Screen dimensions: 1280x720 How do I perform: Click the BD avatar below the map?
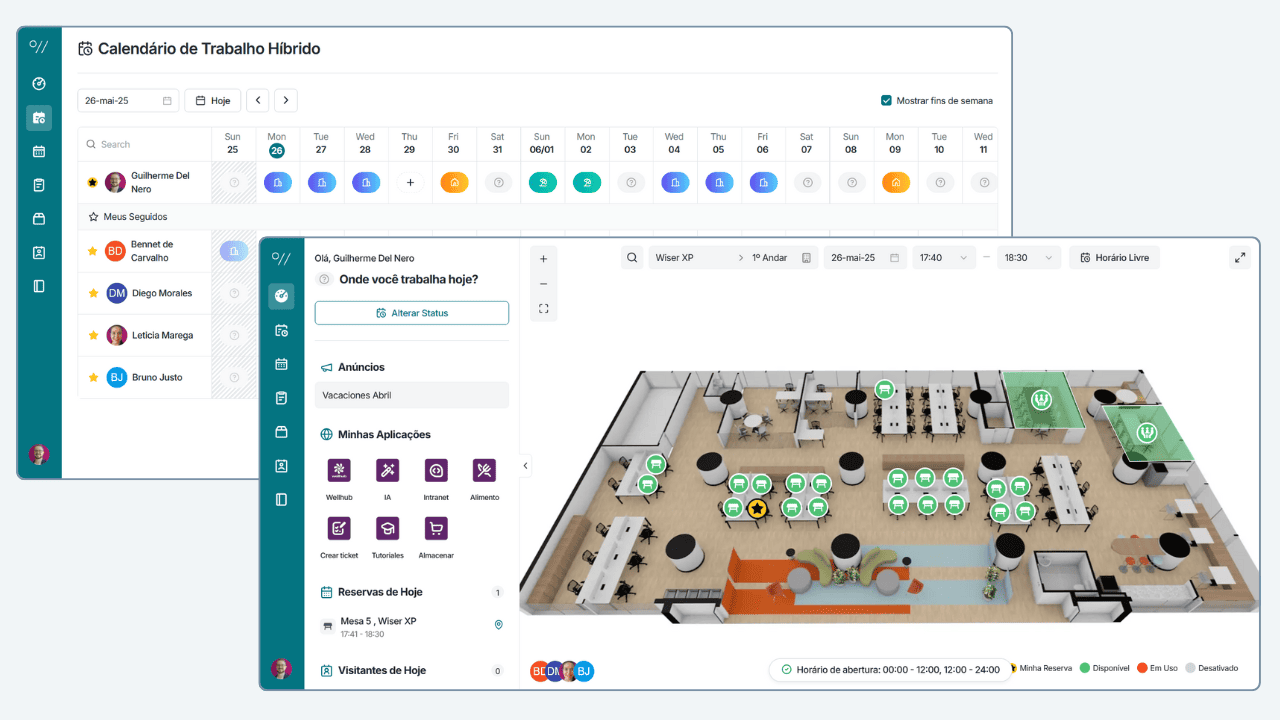[539, 671]
